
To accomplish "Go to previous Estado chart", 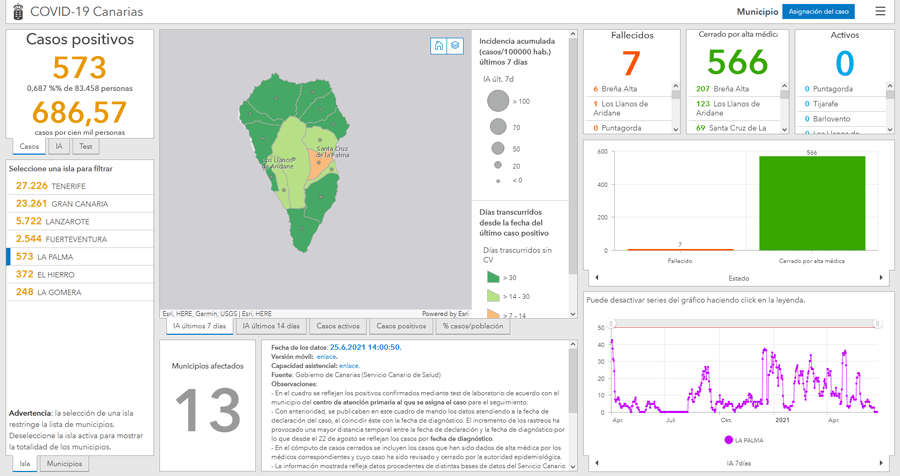I will pyautogui.click(x=596, y=278).
